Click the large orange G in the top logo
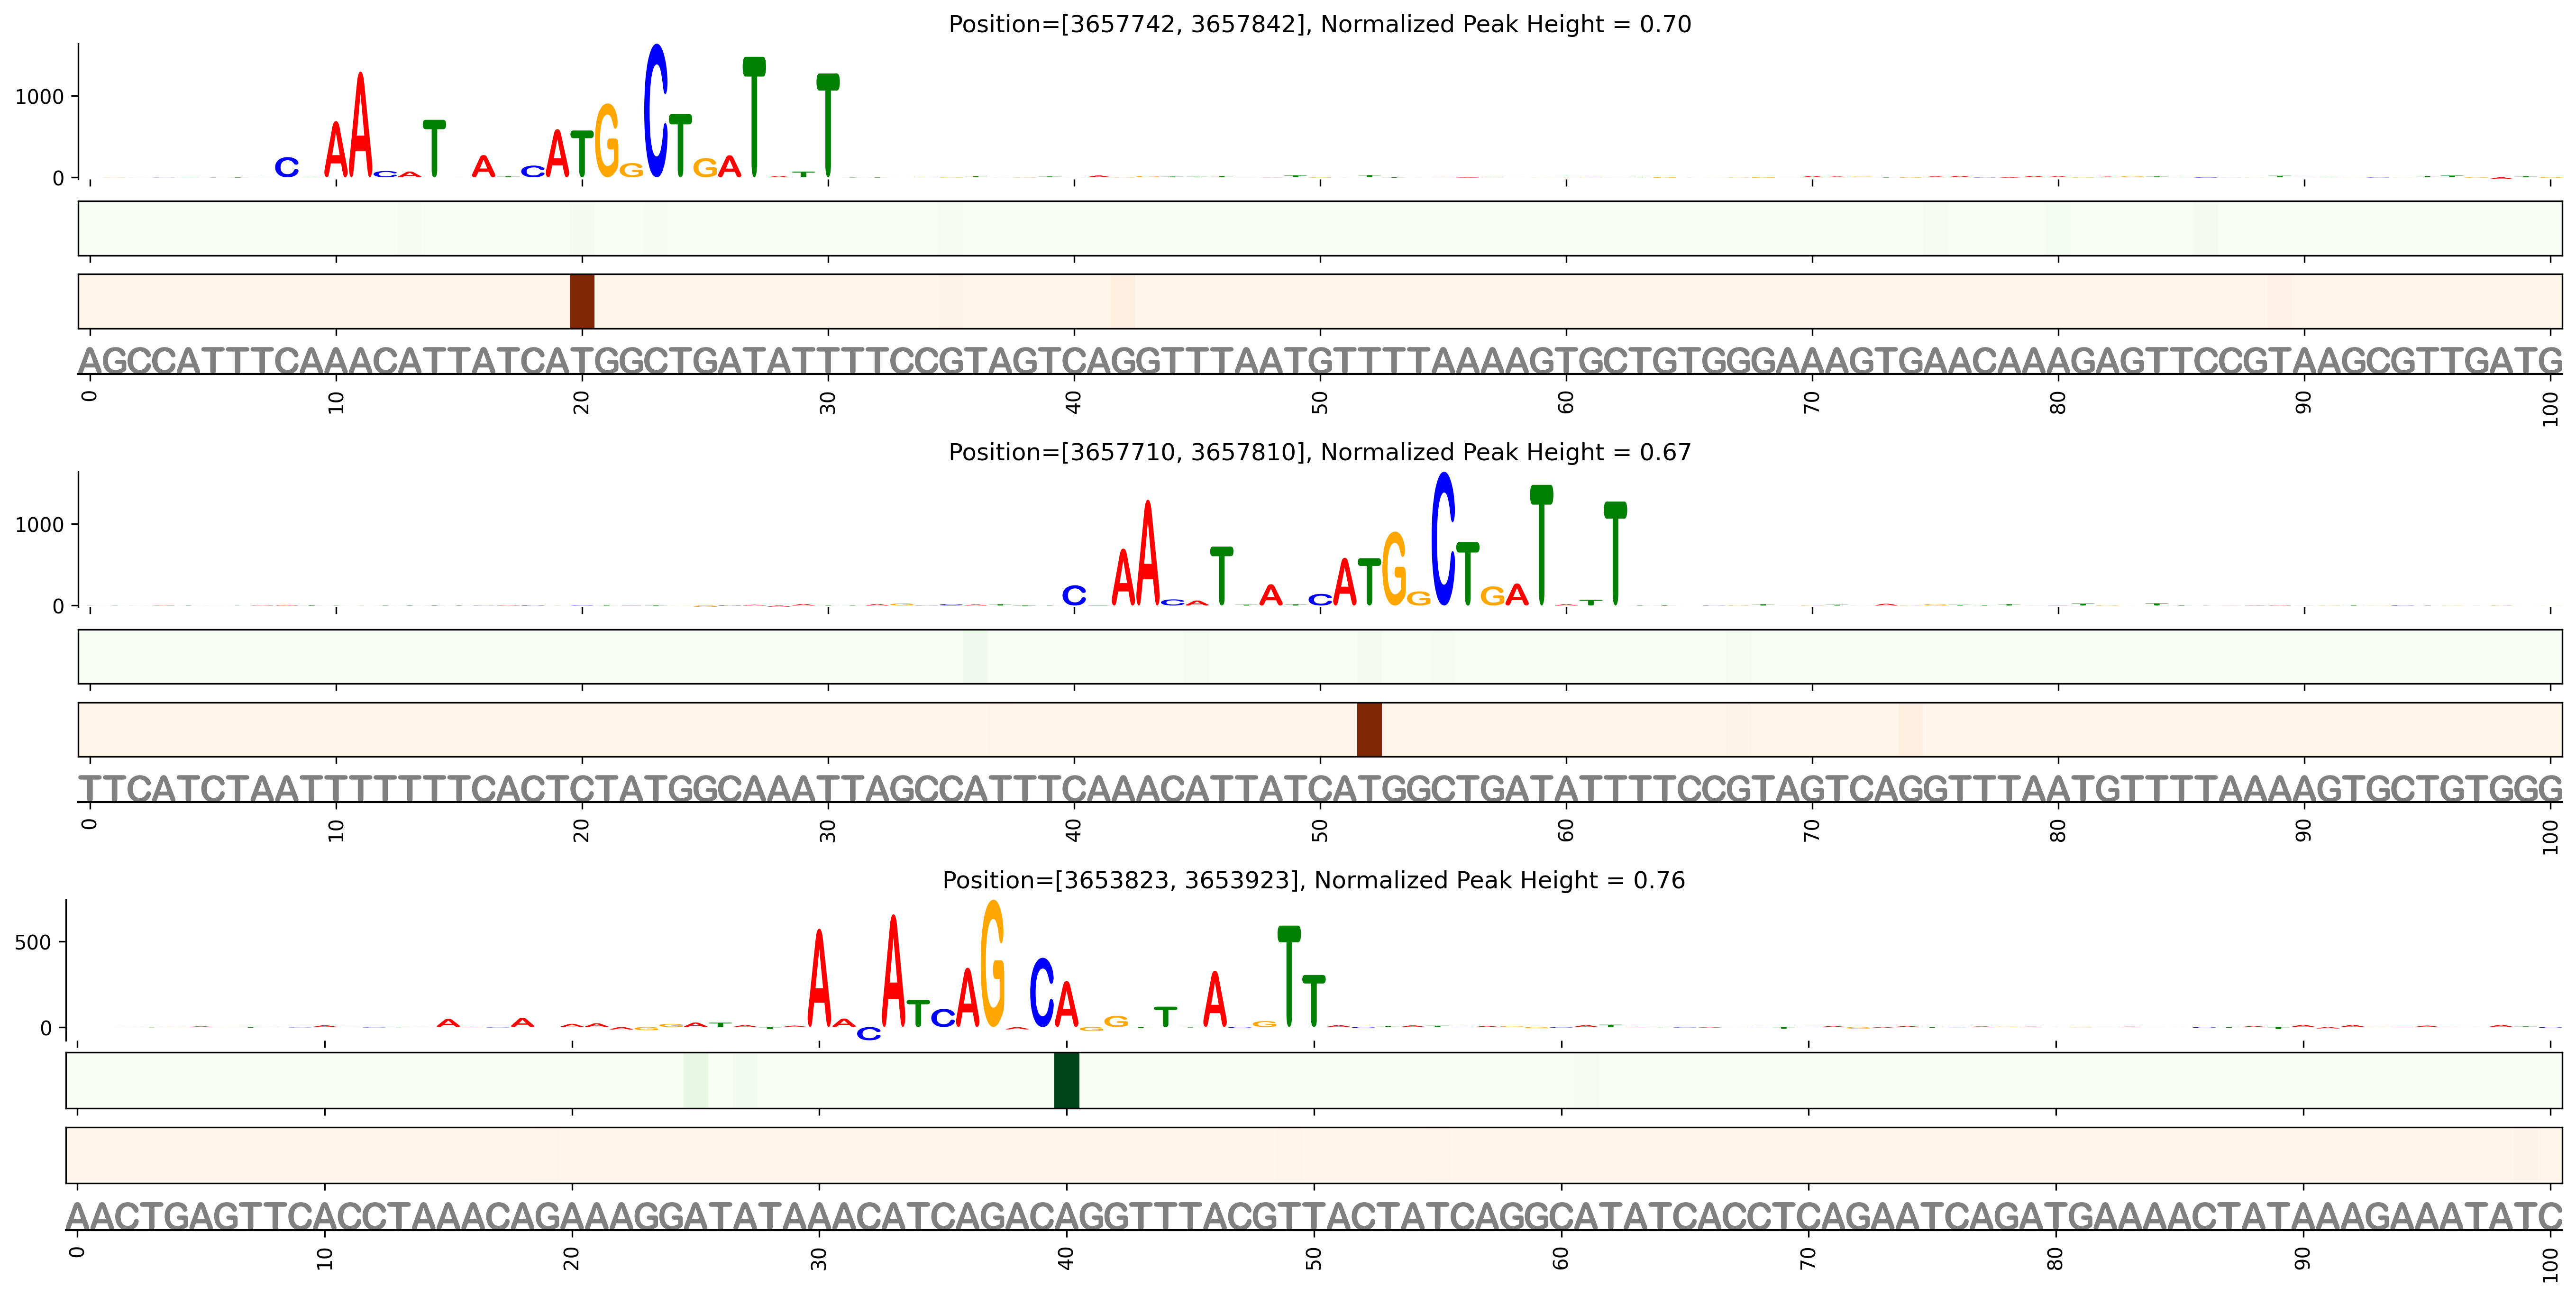Image resolution: width=2576 pixels, height=1296 pixels. [607, 140]
